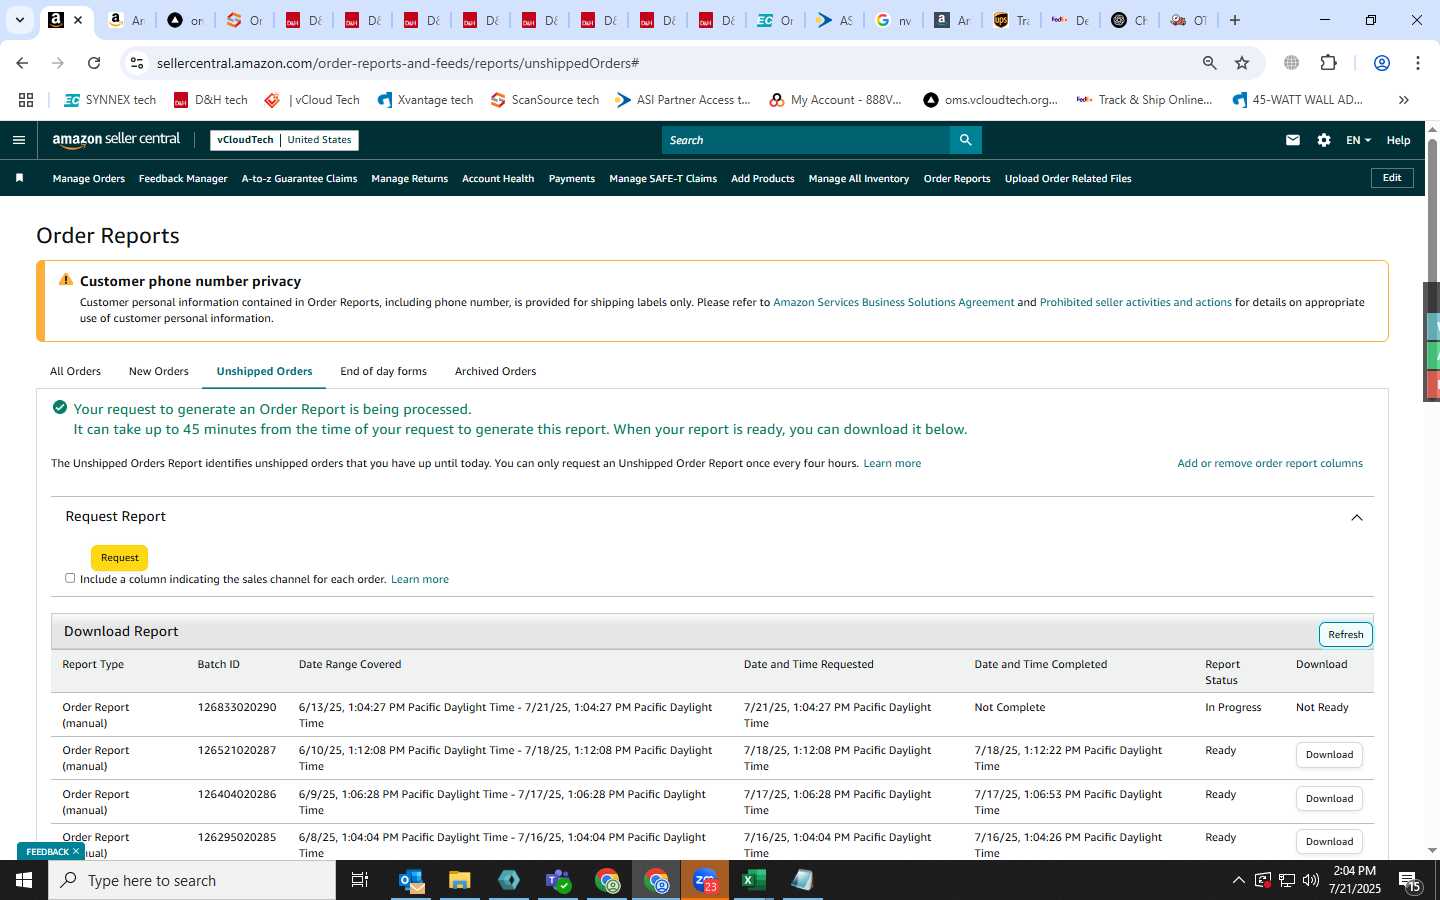
Task: Open the SYNNEX tech bookmark
Action: (x=110, y=100)
